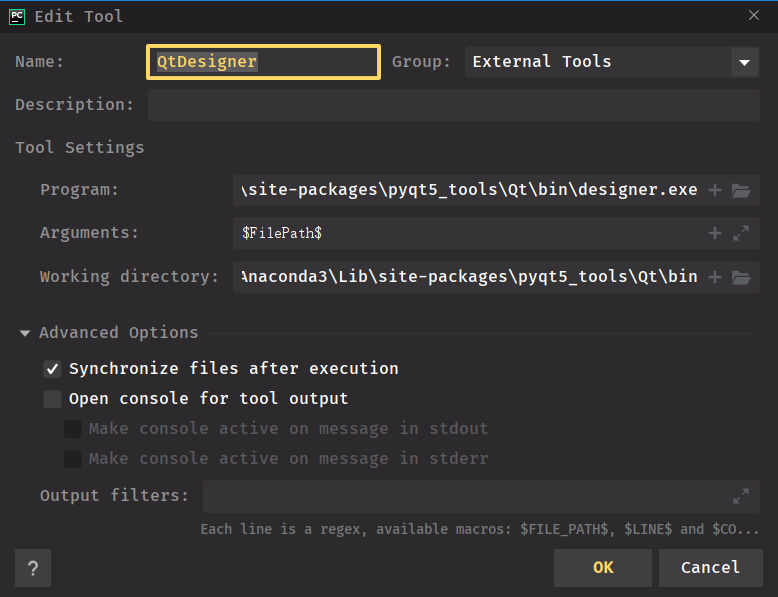Toggle Make console active on message in stderr
Viewport: 778px width, 597px height.
point(72,459)
